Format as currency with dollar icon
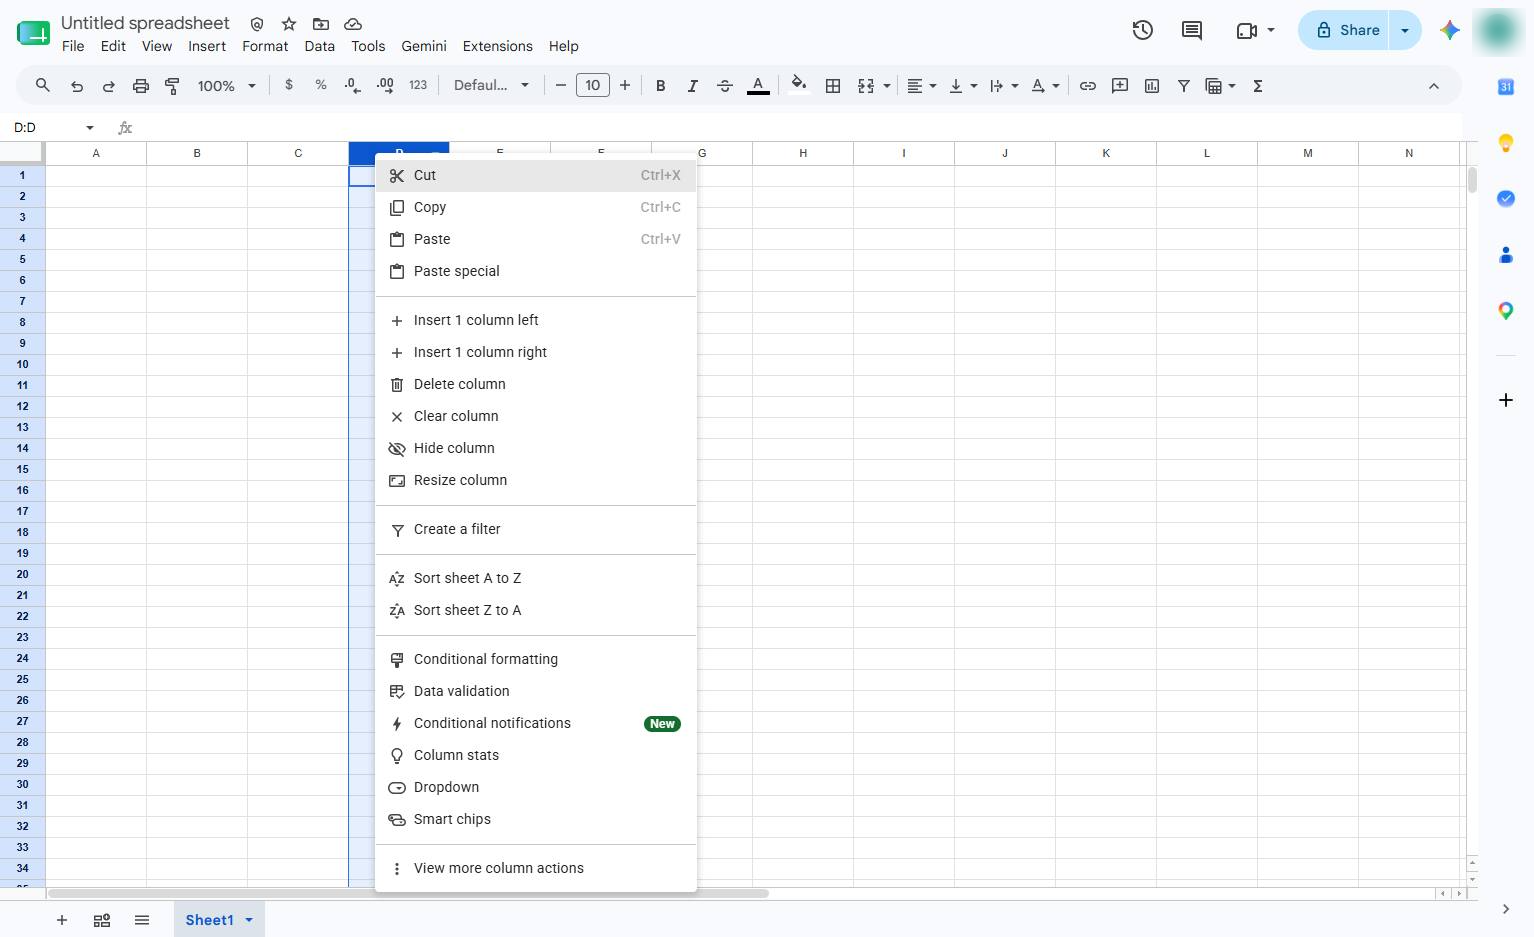This screenshot has height=937, width=1534. [x=289, y=86]
